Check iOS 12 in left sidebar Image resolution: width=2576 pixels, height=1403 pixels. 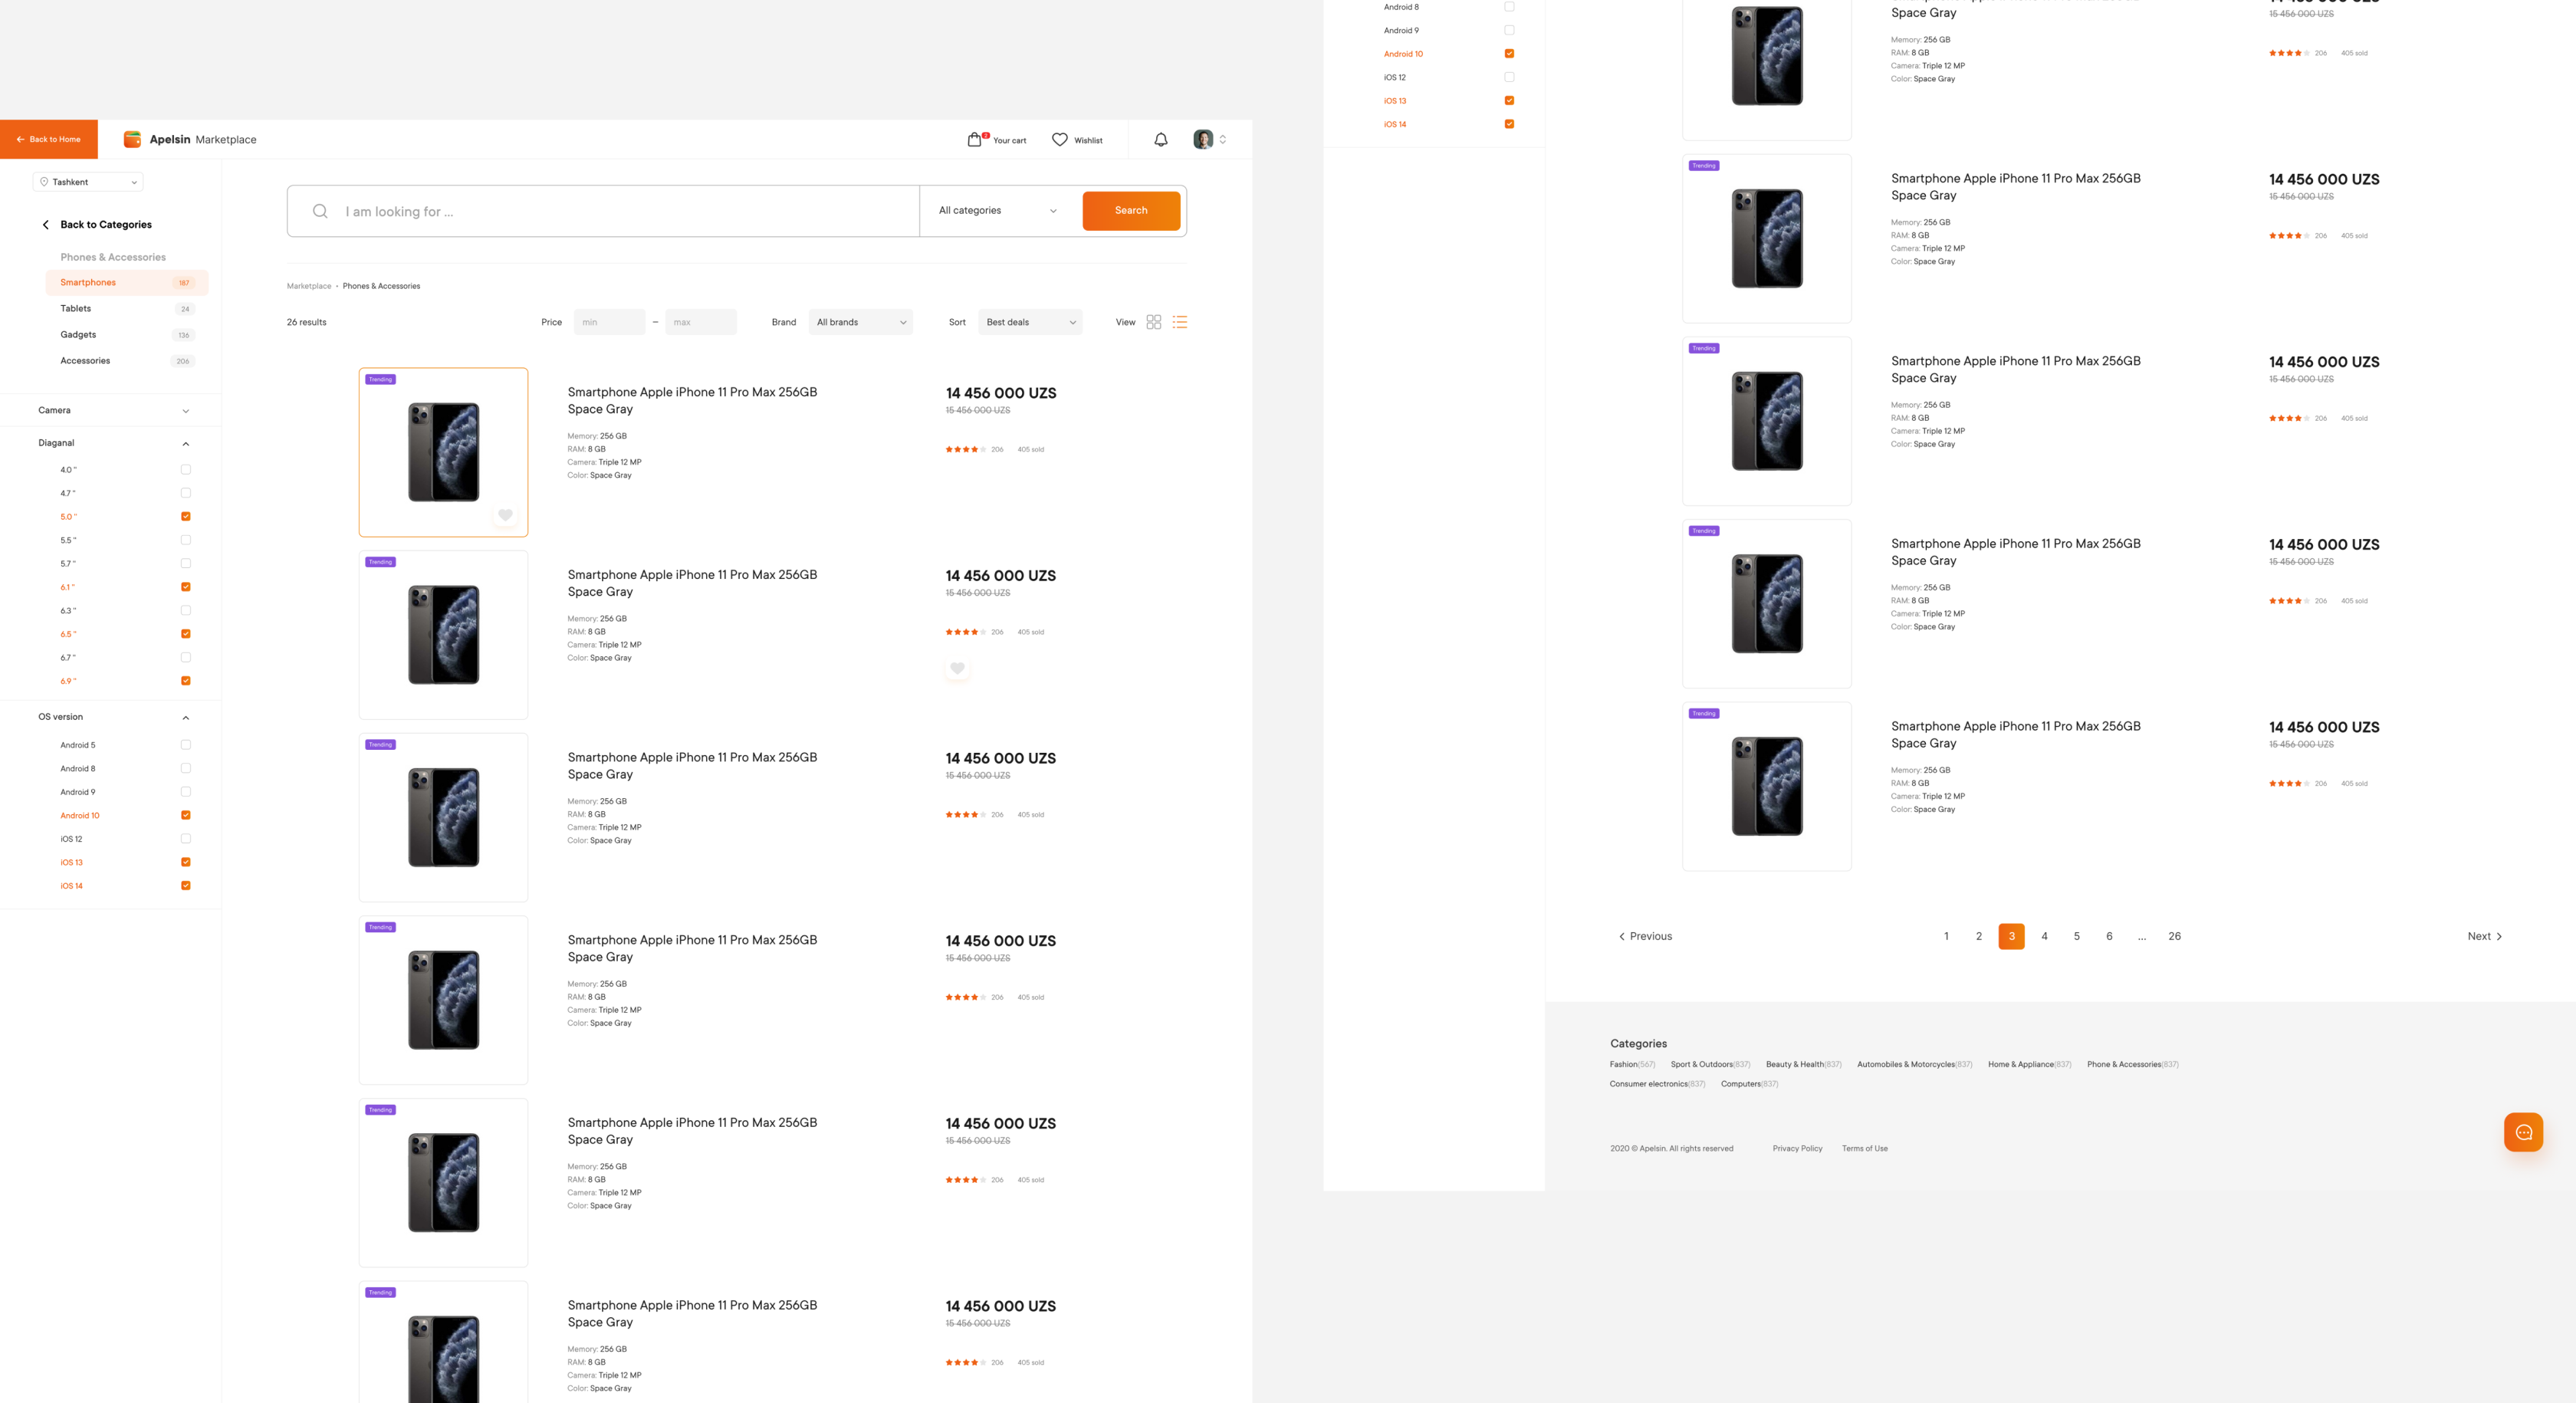coord(186,839)
